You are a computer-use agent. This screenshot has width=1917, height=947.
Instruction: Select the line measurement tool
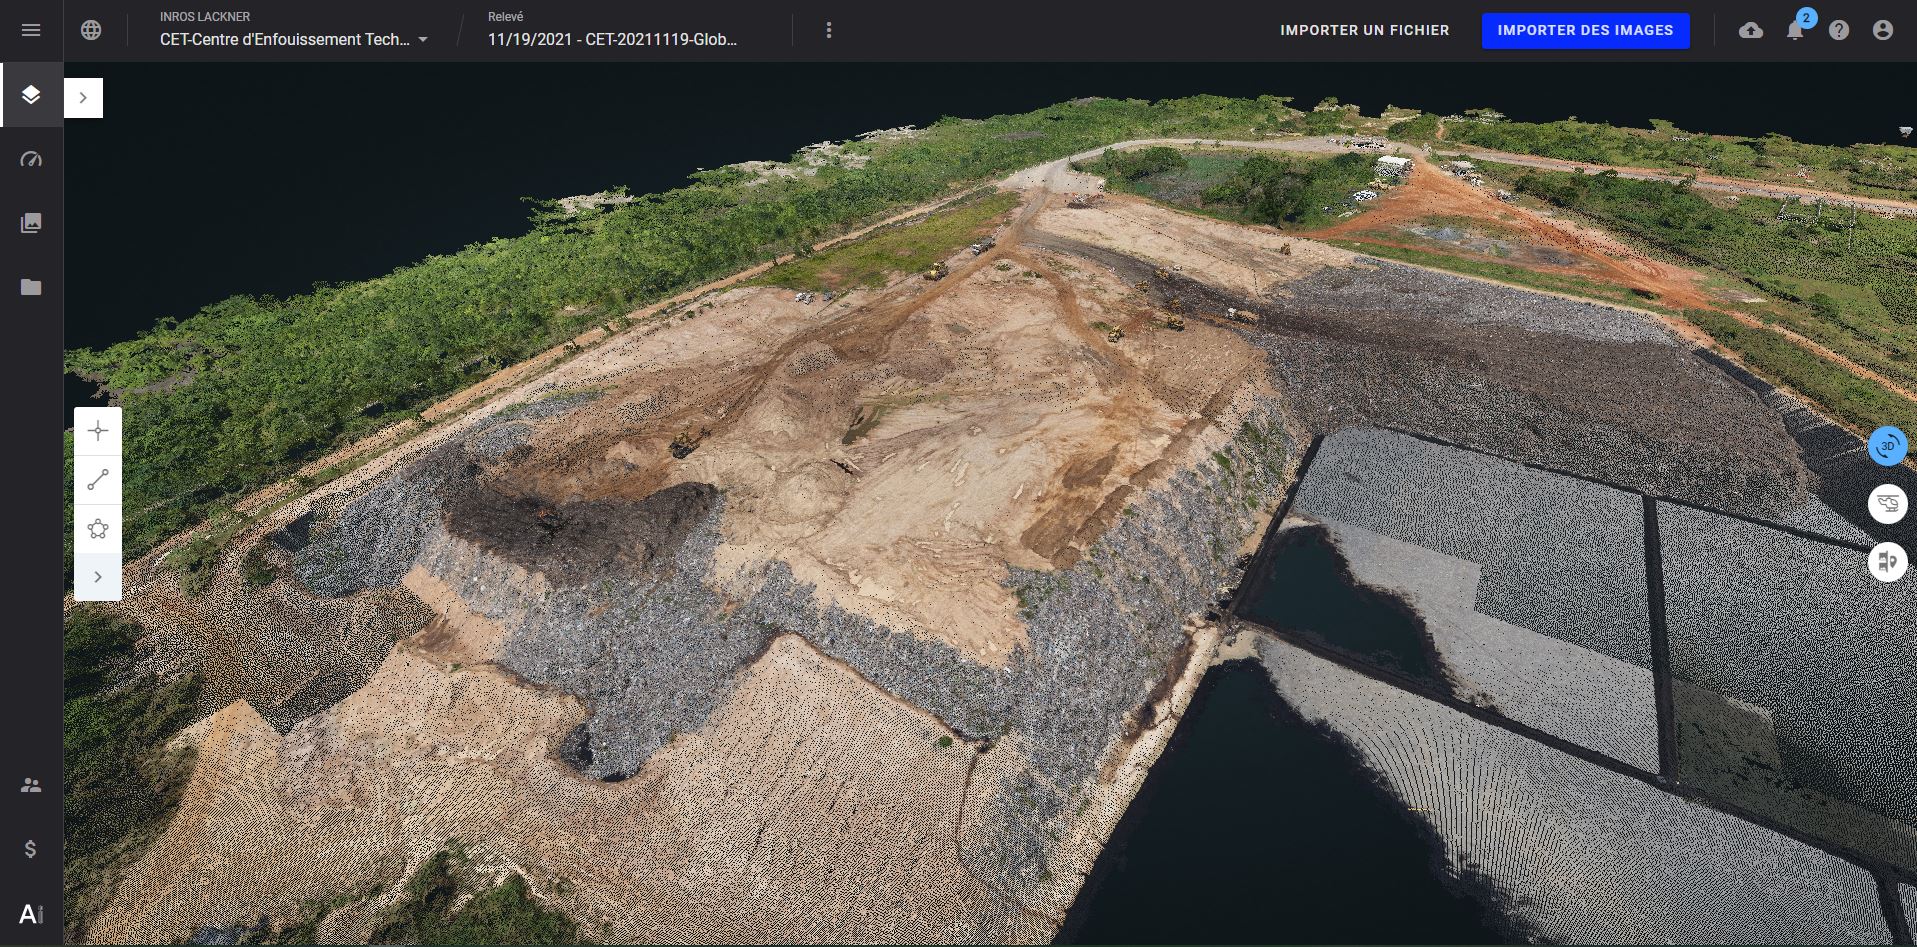click(98, 480)
